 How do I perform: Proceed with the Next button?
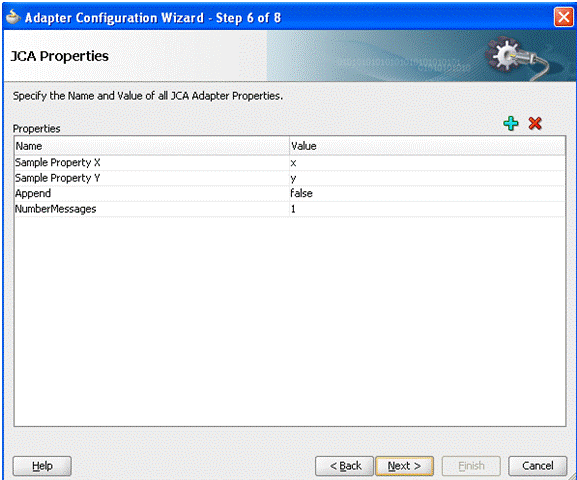[404, 466]
